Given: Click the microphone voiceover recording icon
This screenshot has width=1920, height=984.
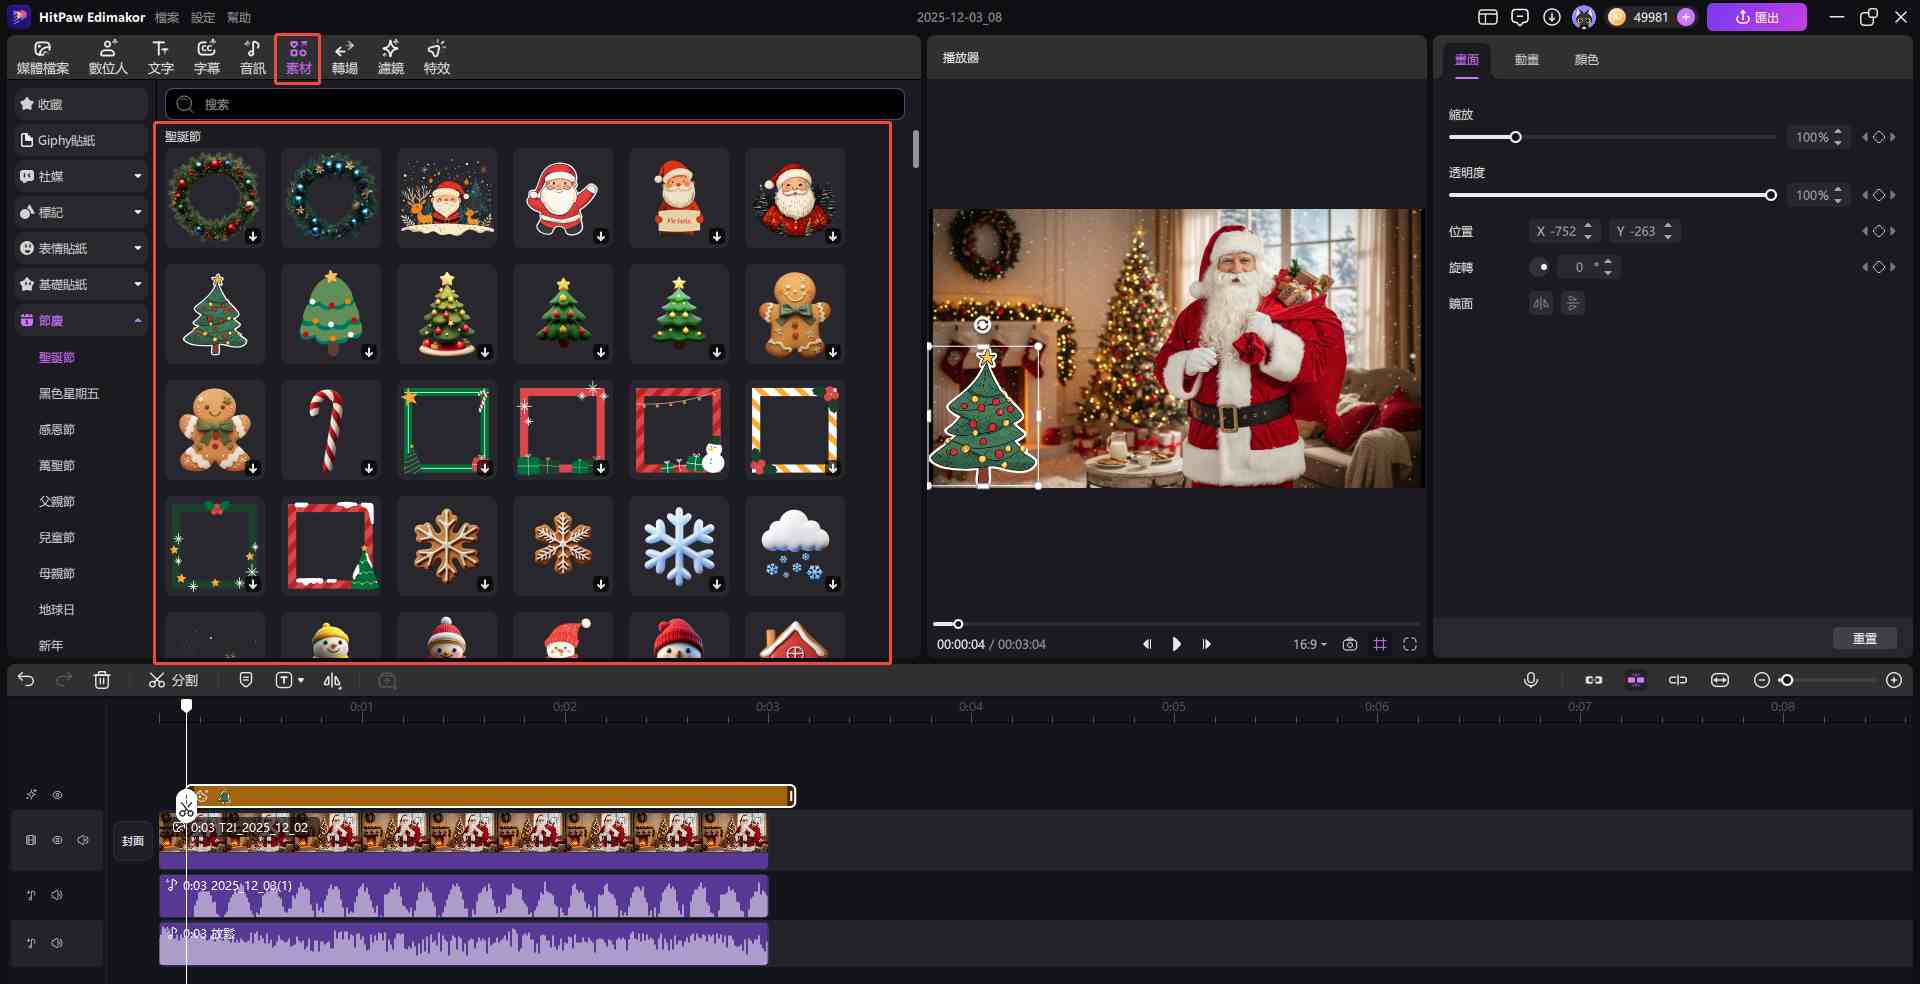Looking at the screenshot, I should pos(1531,680).
